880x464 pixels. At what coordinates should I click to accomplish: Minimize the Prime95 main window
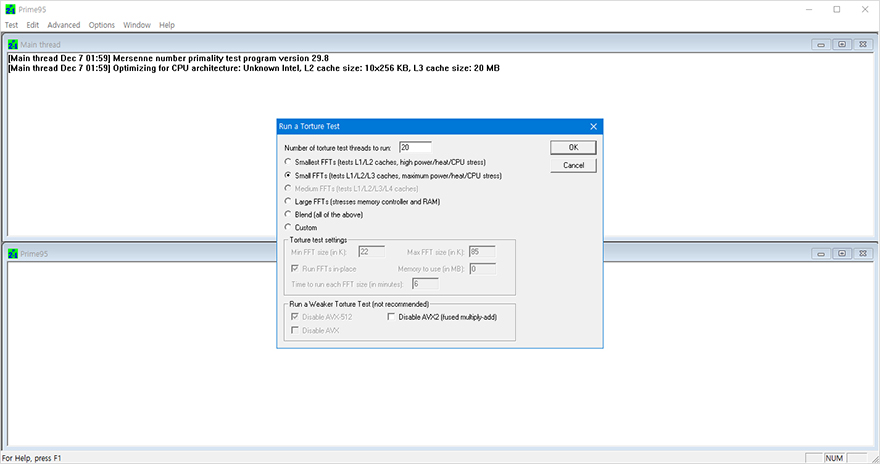[809, 10]
